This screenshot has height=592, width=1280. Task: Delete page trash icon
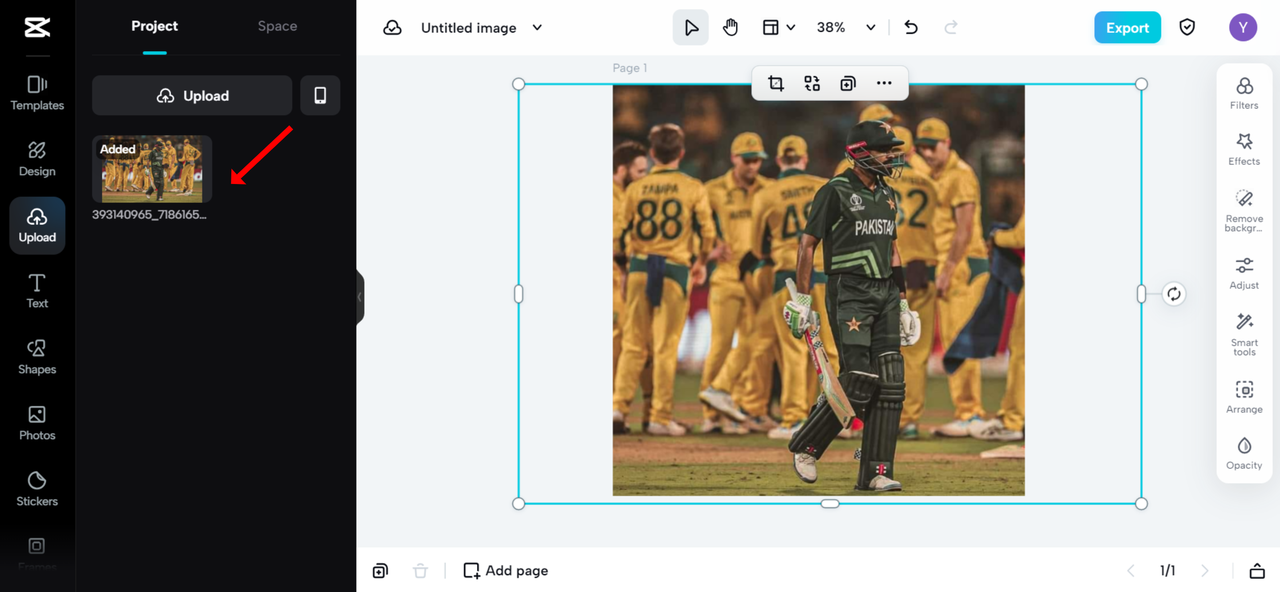[x=420, y=571]
